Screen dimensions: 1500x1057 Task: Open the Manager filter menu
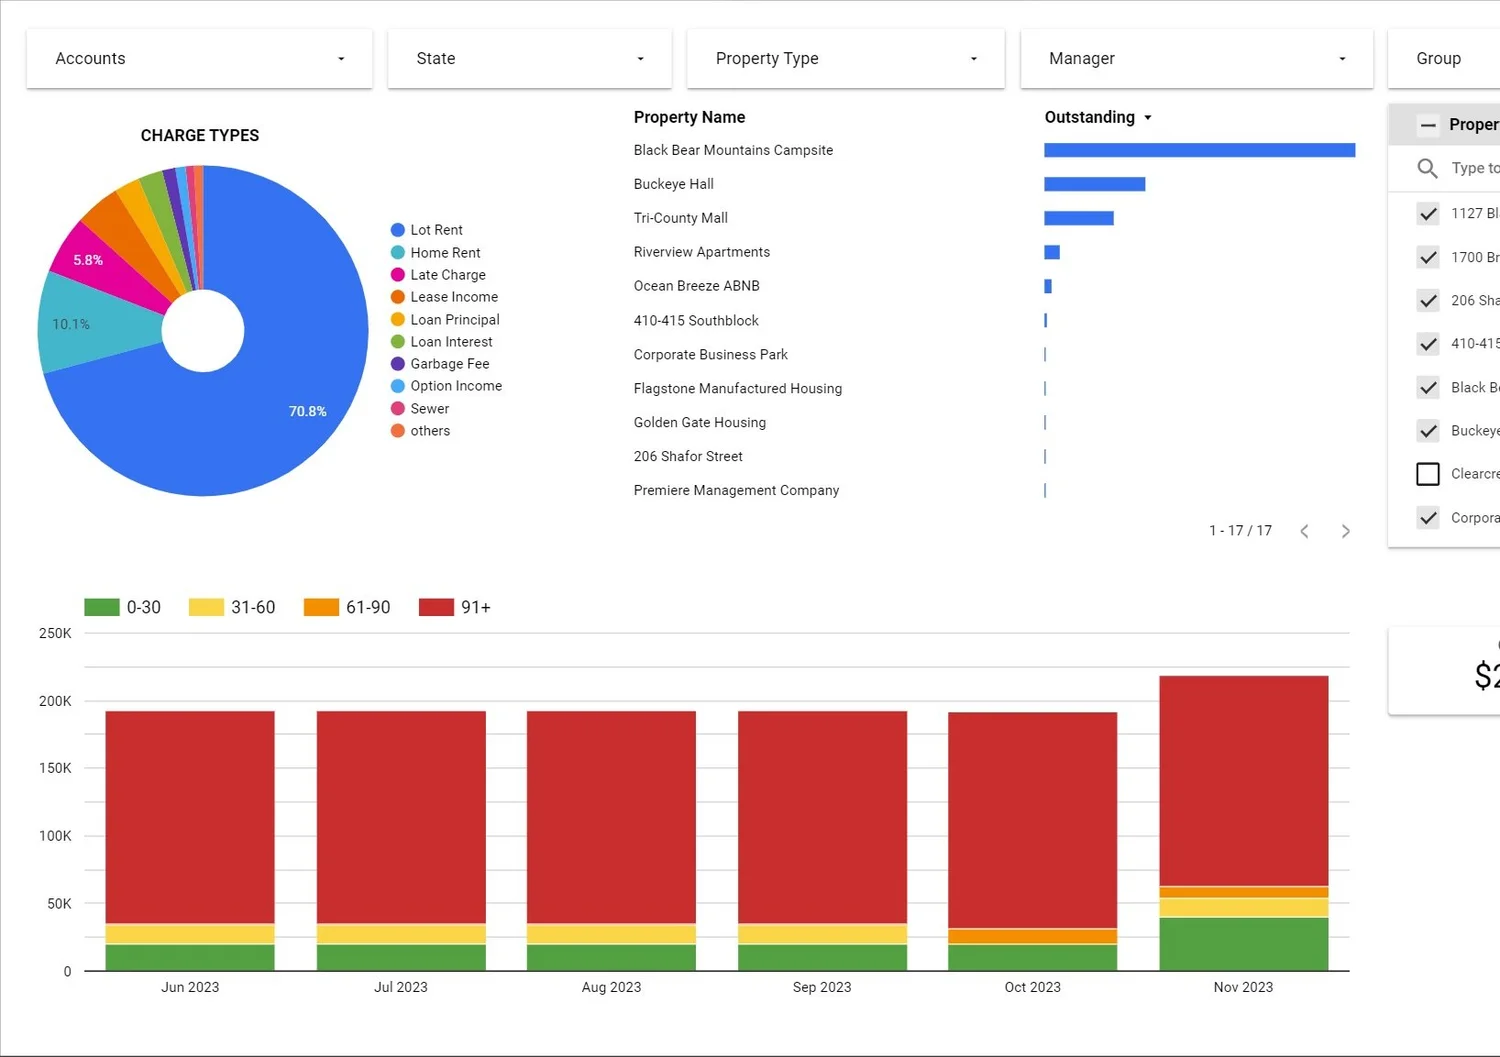click(x=1341, y=58)
